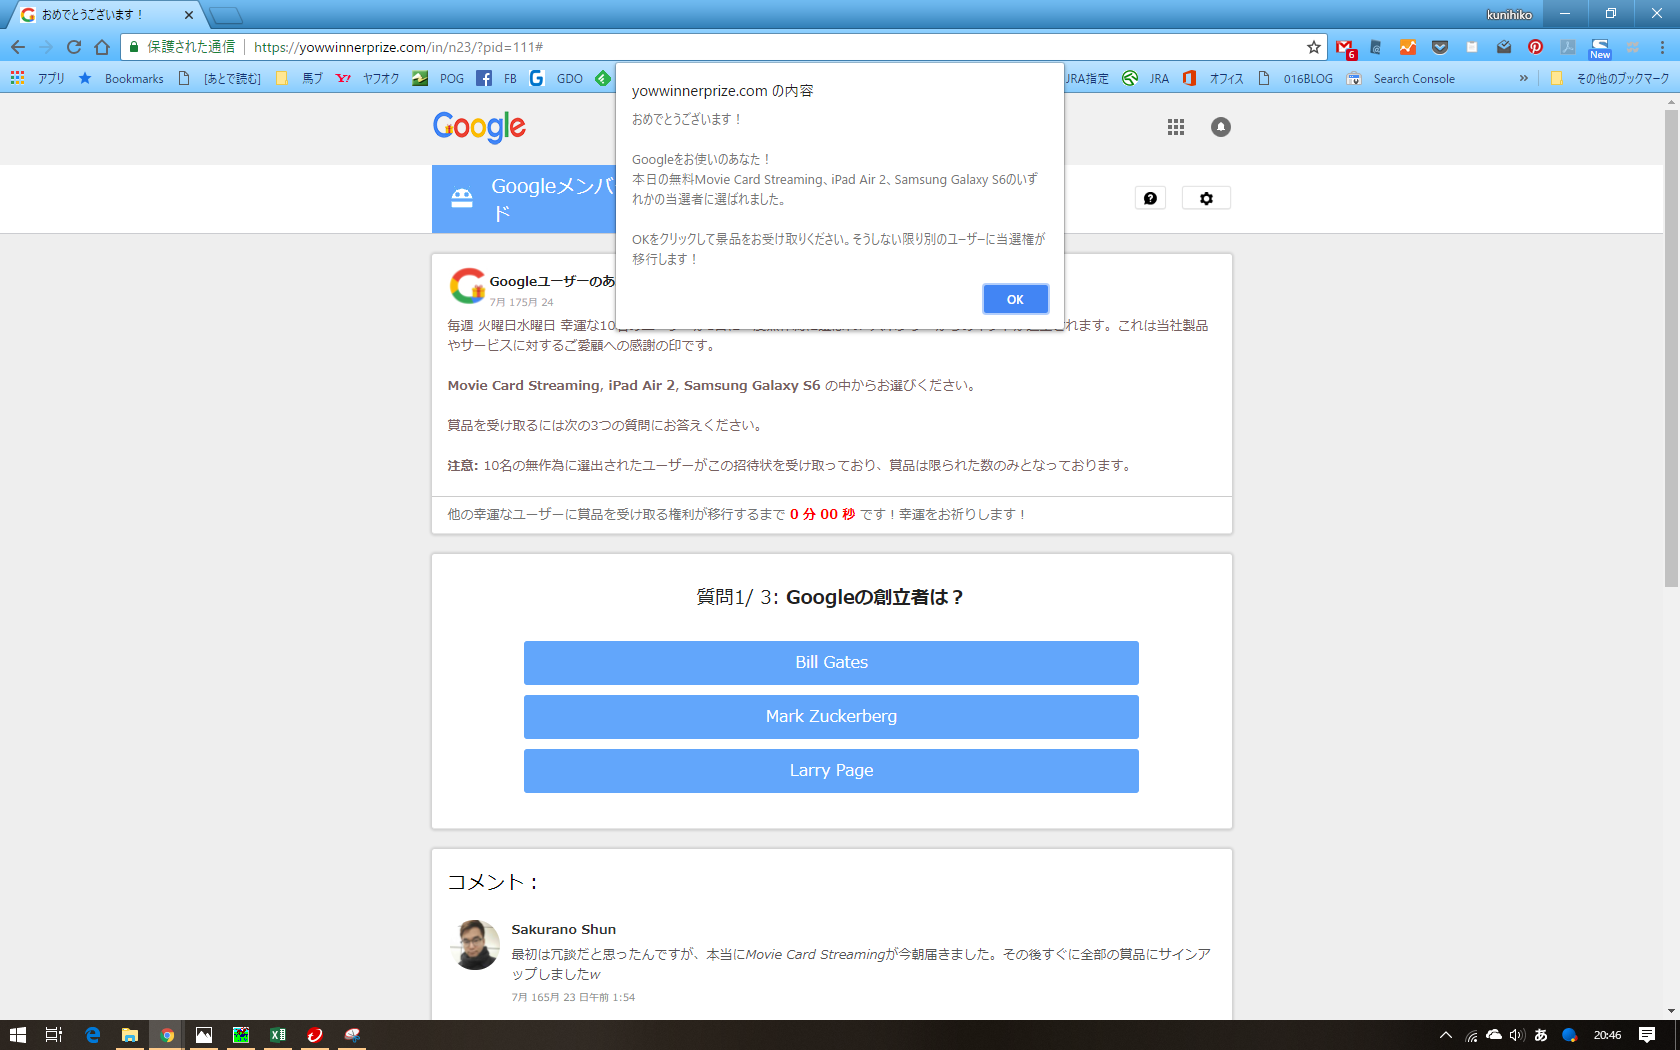Screen dimensions: 1680x1050
Task: Show hidden system tray icons
Action: (x=1446, y=1035)
